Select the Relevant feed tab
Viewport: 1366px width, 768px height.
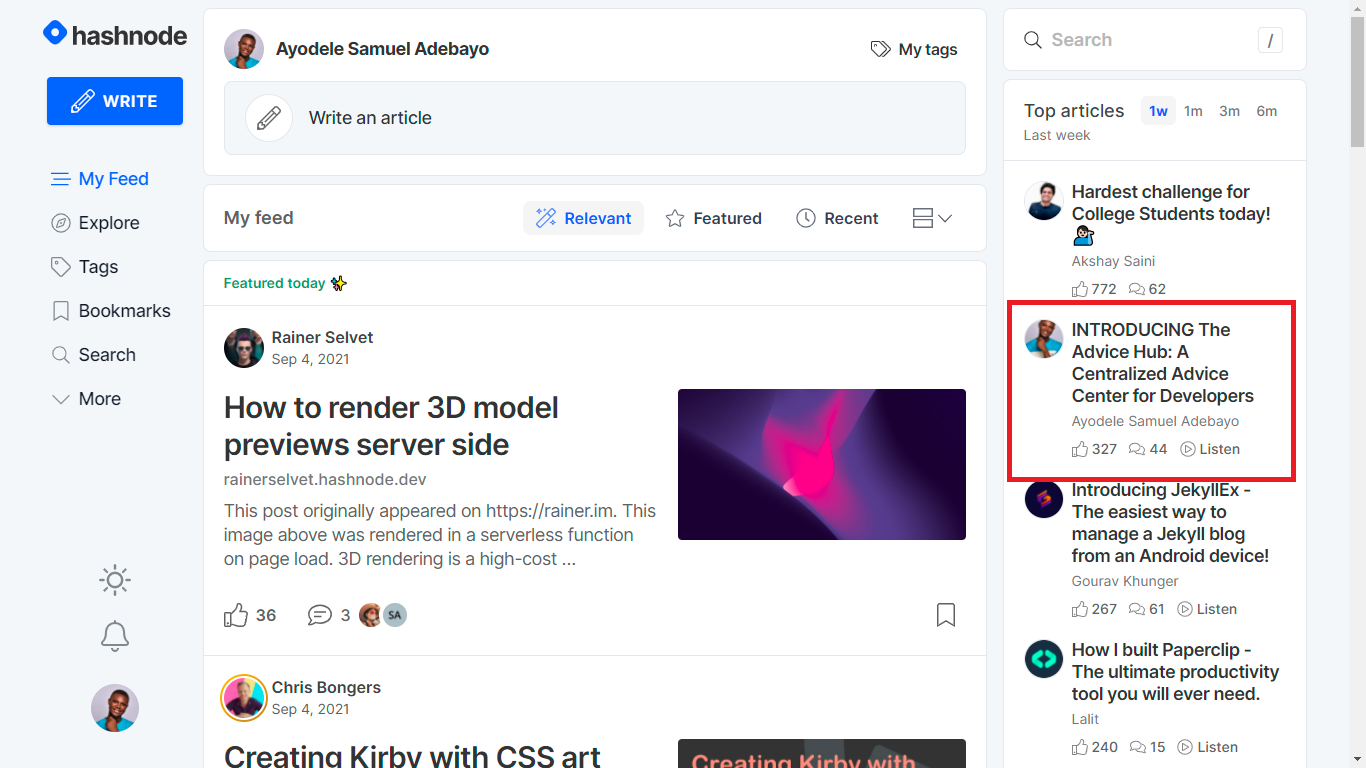point(584,218)
